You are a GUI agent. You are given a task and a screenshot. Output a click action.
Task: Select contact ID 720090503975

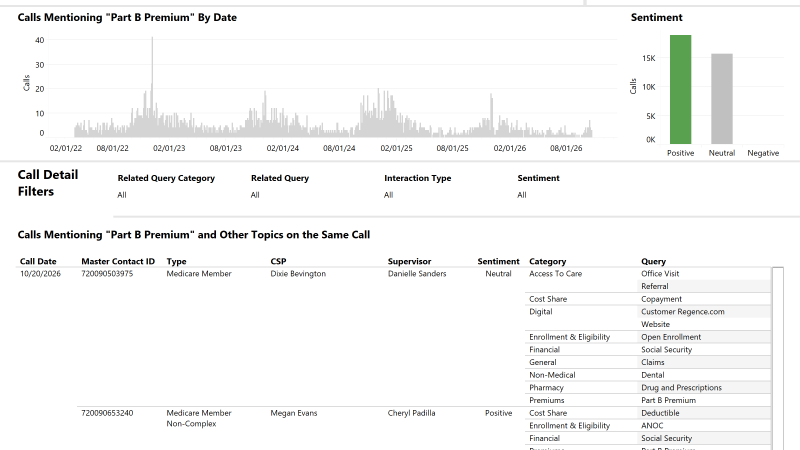pyautogui.click(x=107, y=273)
